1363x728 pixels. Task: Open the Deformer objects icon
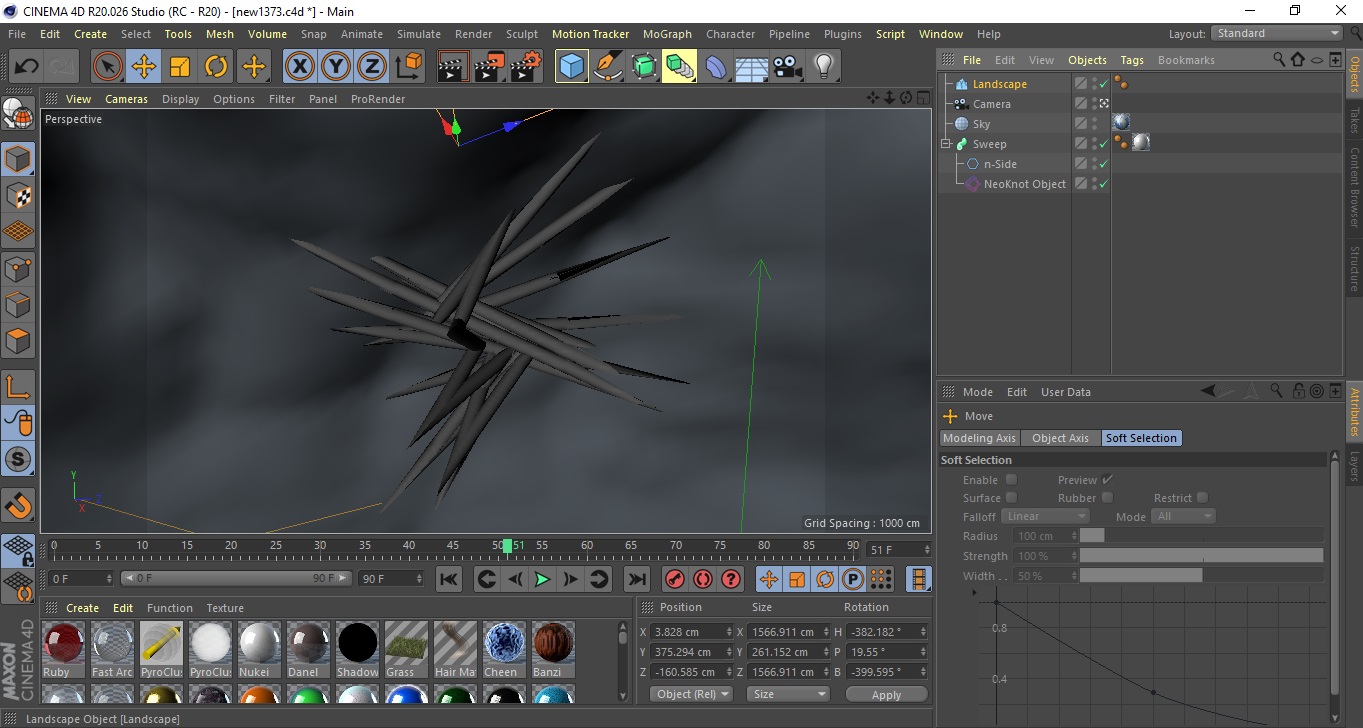[x=716, y=67]
